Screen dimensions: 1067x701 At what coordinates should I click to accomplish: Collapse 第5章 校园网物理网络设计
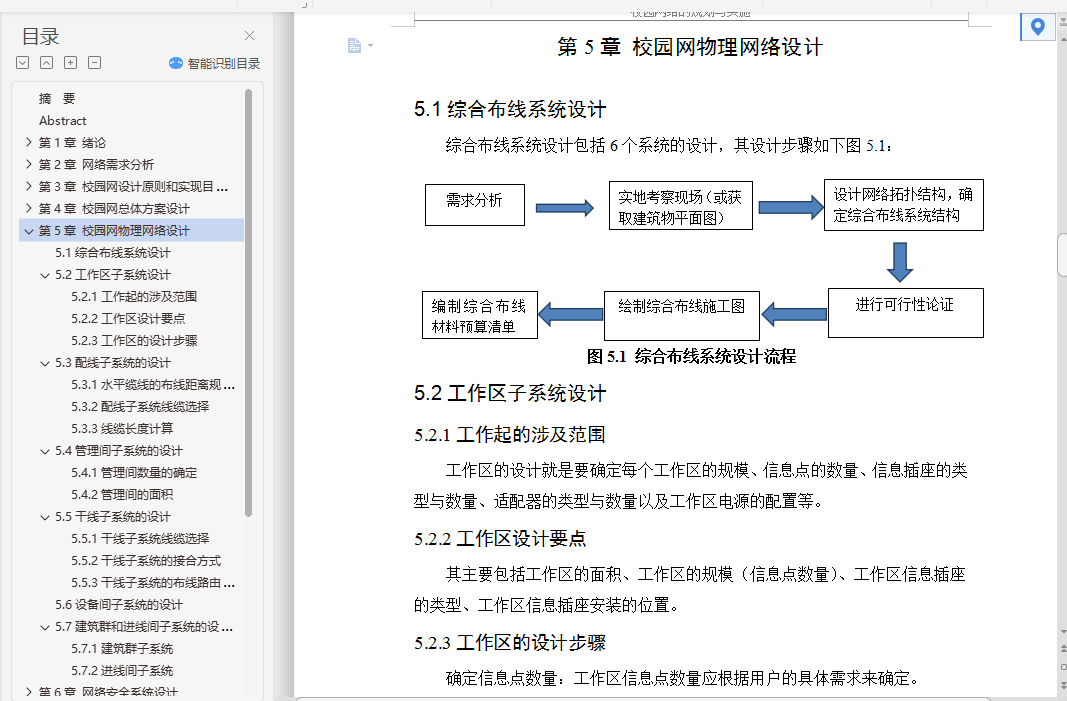(29, 231)
